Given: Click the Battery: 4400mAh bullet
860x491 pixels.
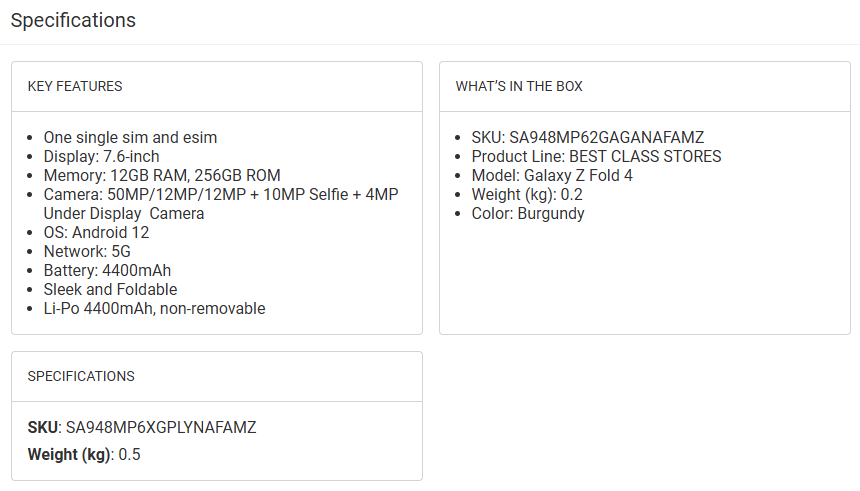Looking at the screenshot, I should [107, 270].
